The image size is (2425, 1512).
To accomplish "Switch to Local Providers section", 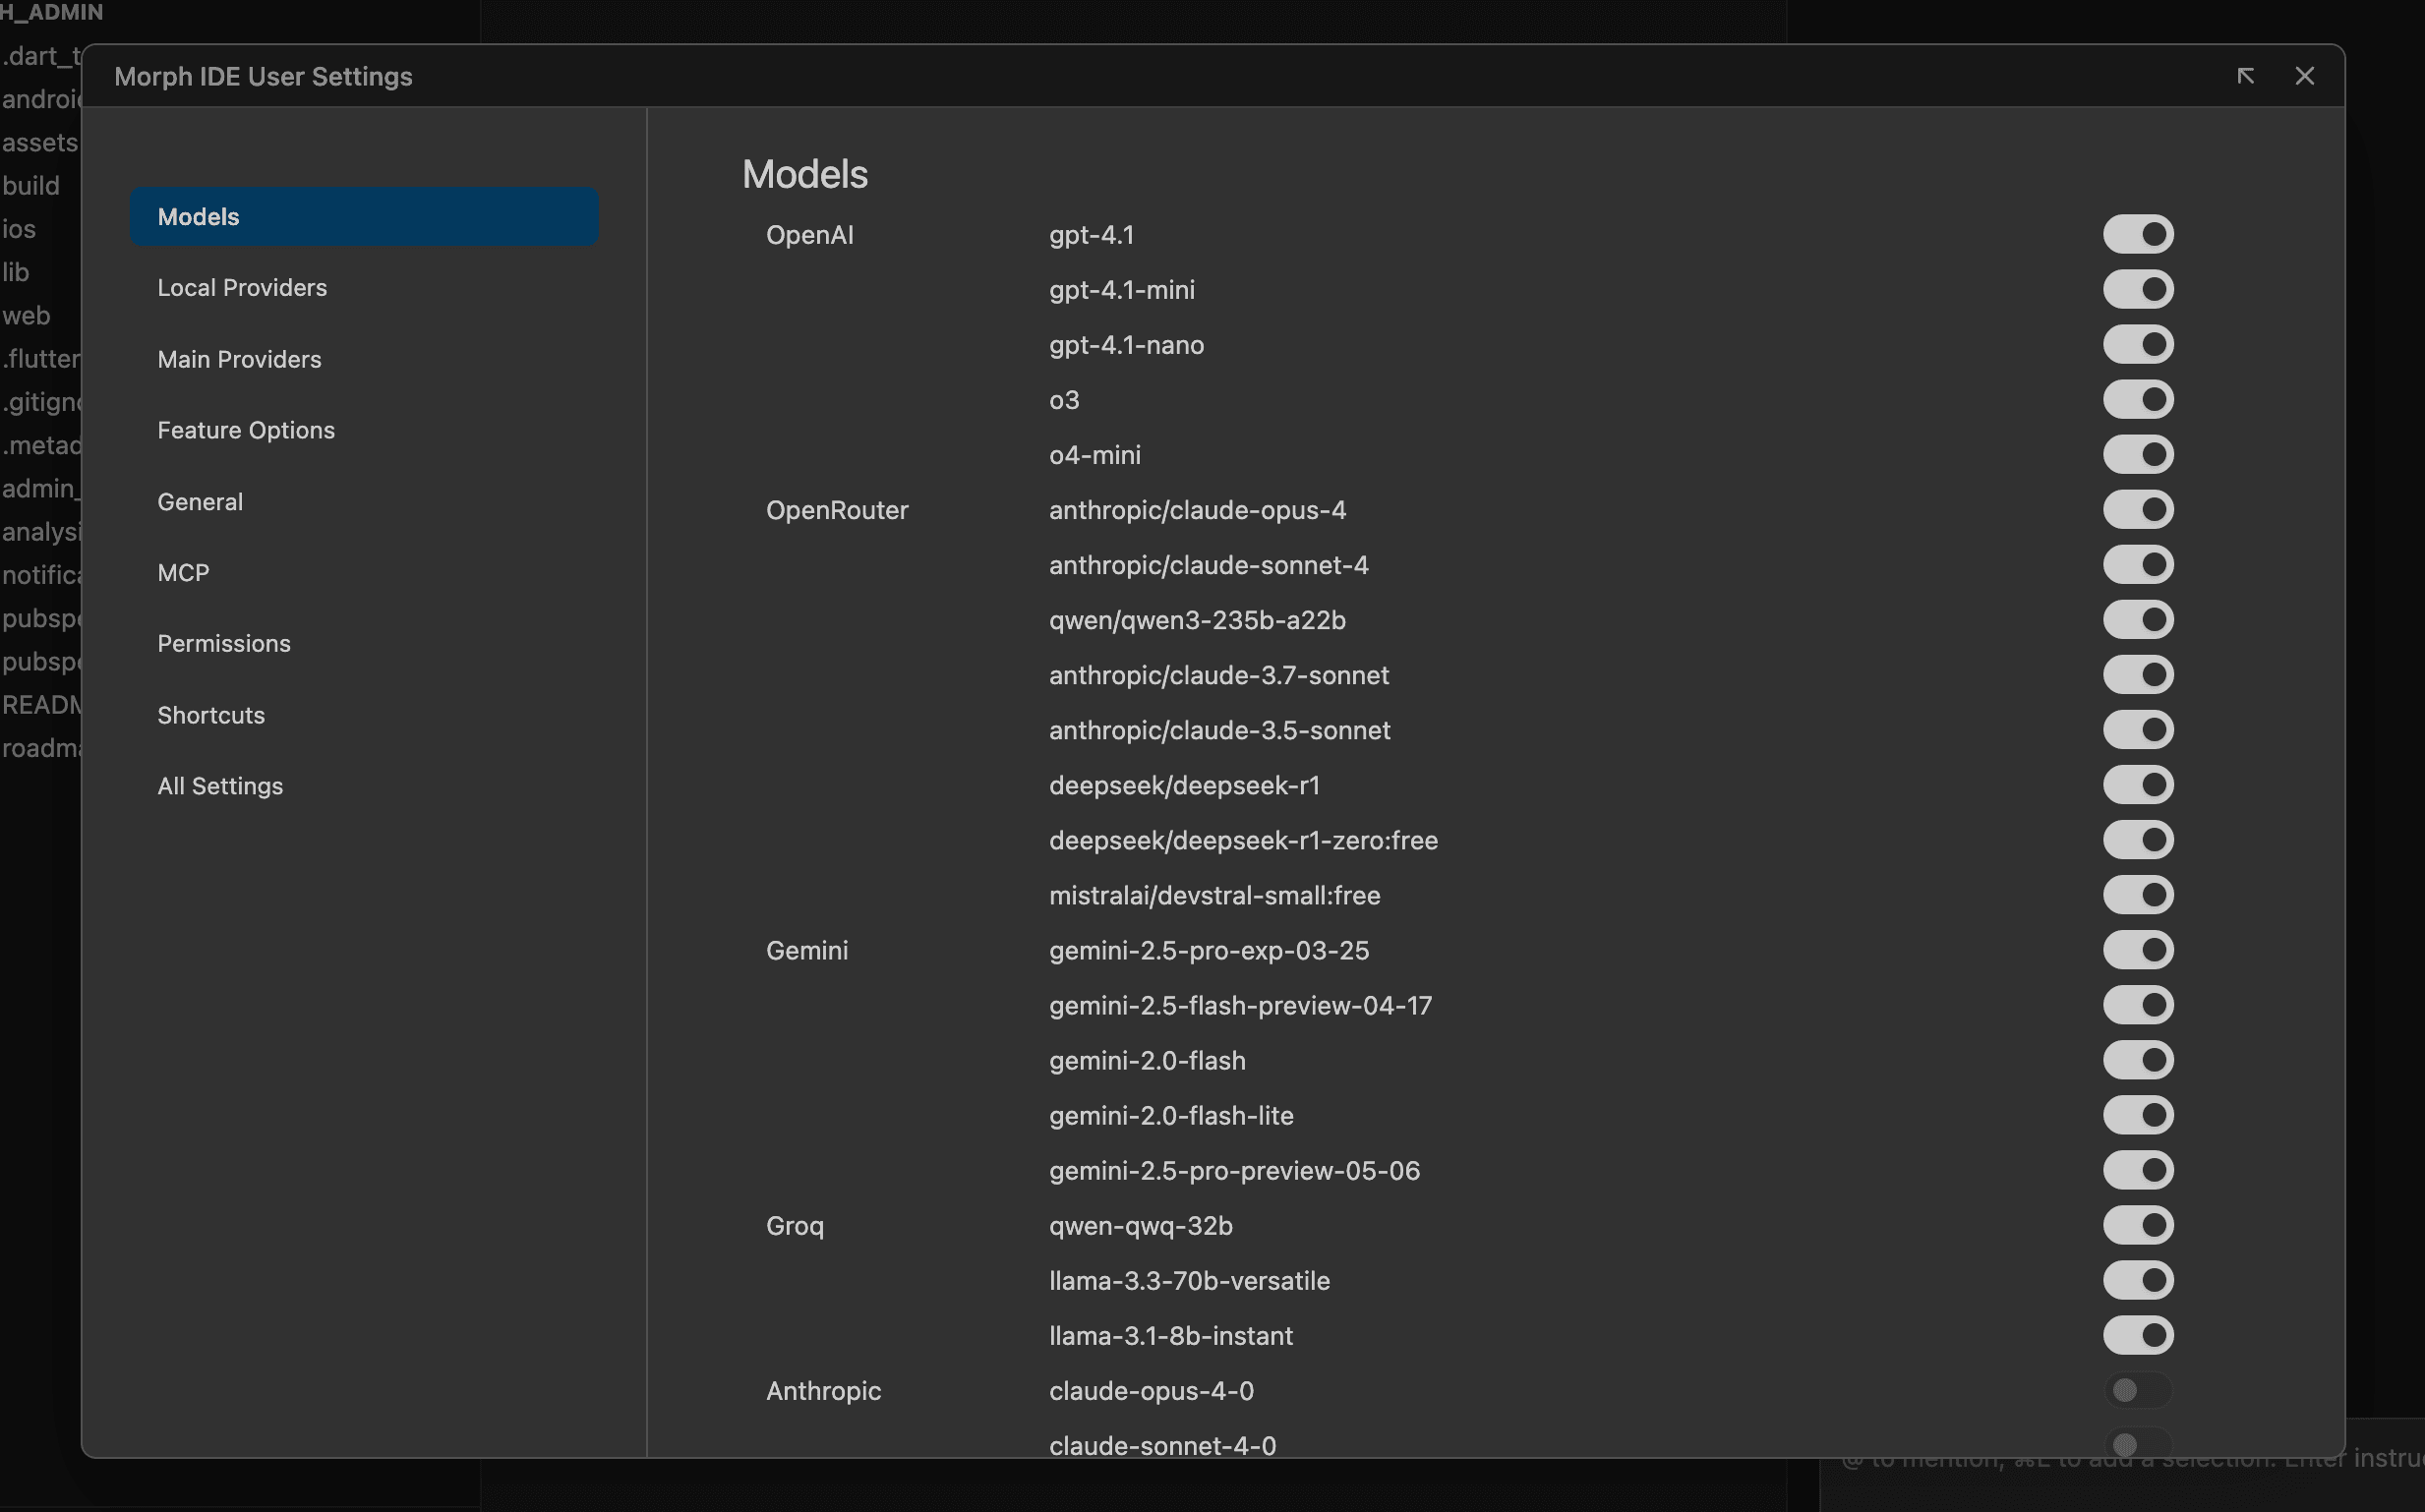I will 364,288.
